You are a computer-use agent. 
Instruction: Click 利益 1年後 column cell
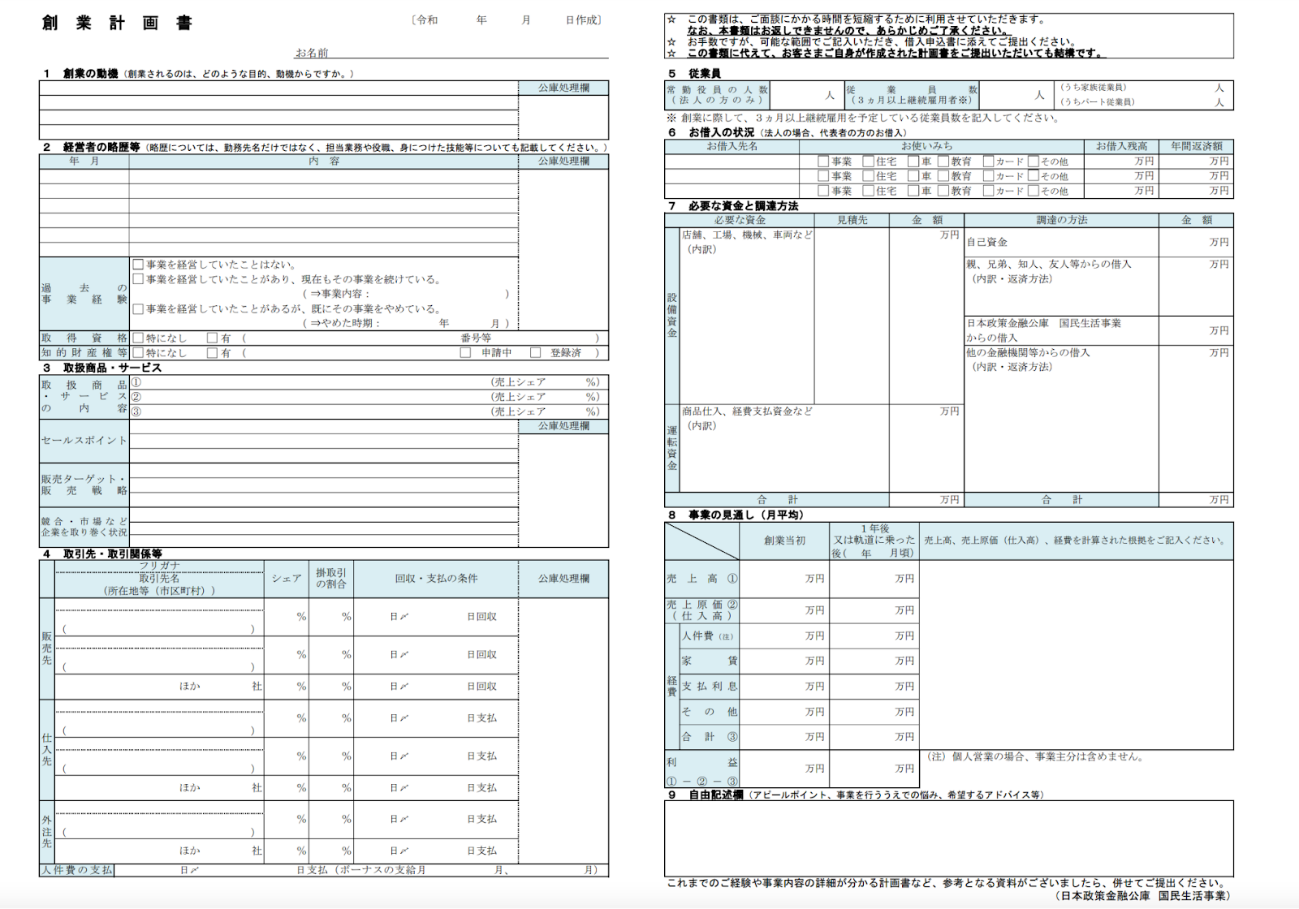tap(874, 768)
